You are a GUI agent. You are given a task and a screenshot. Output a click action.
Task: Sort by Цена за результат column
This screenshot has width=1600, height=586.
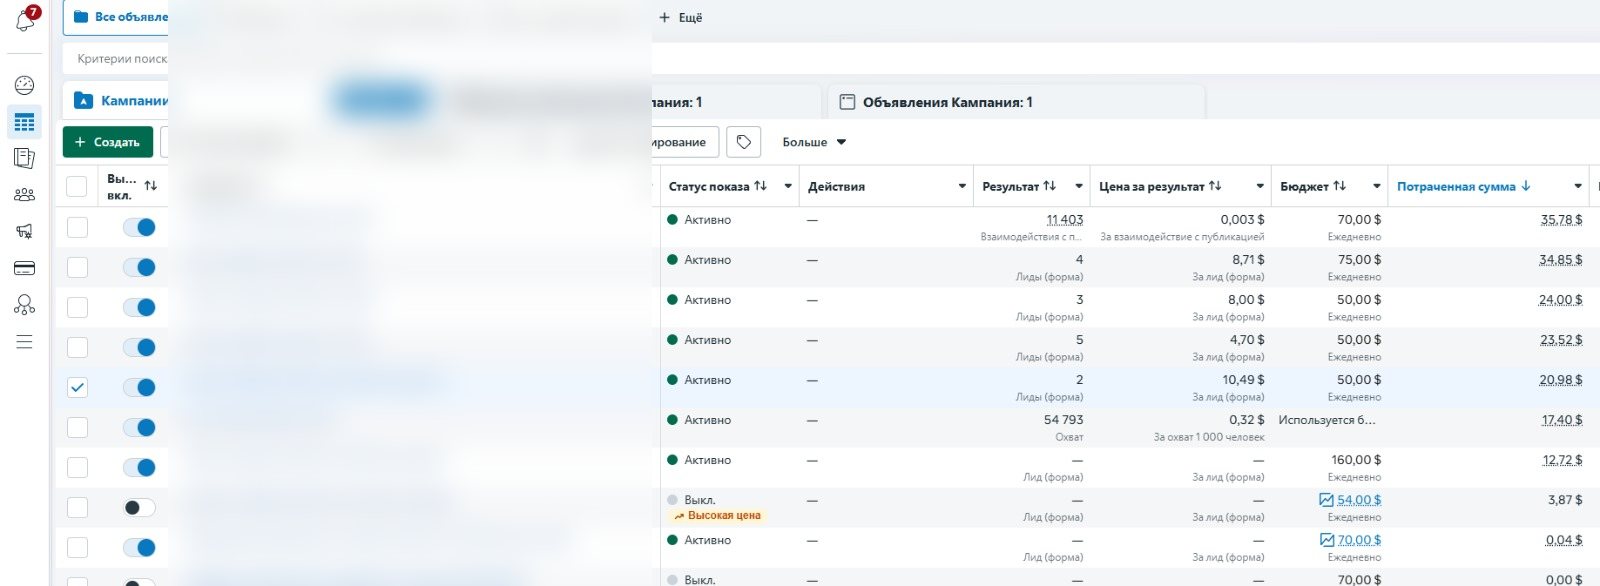pos(1215,186)
